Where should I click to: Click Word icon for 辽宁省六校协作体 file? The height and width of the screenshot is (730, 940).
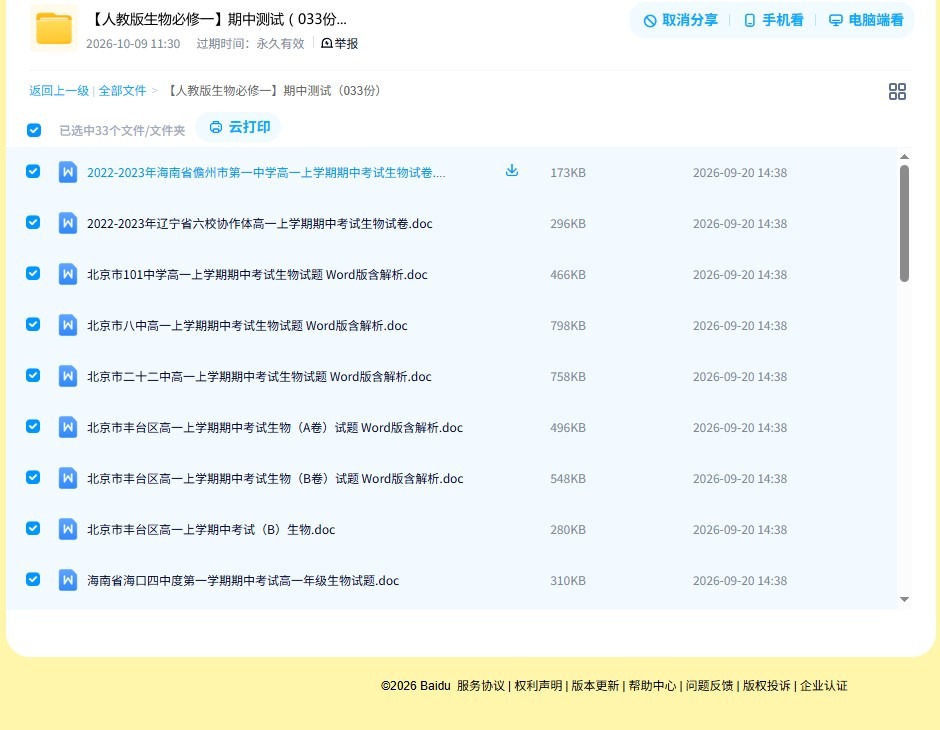[x=68, y=224]
